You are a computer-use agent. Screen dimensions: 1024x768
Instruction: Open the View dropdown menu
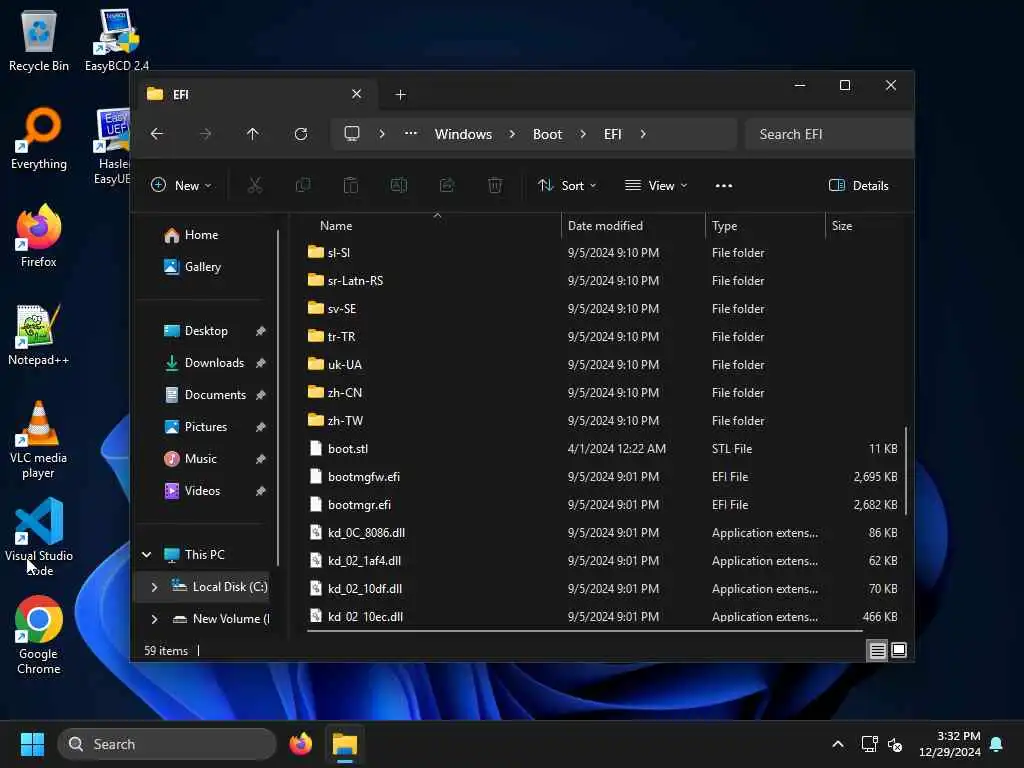pos(656,185)
